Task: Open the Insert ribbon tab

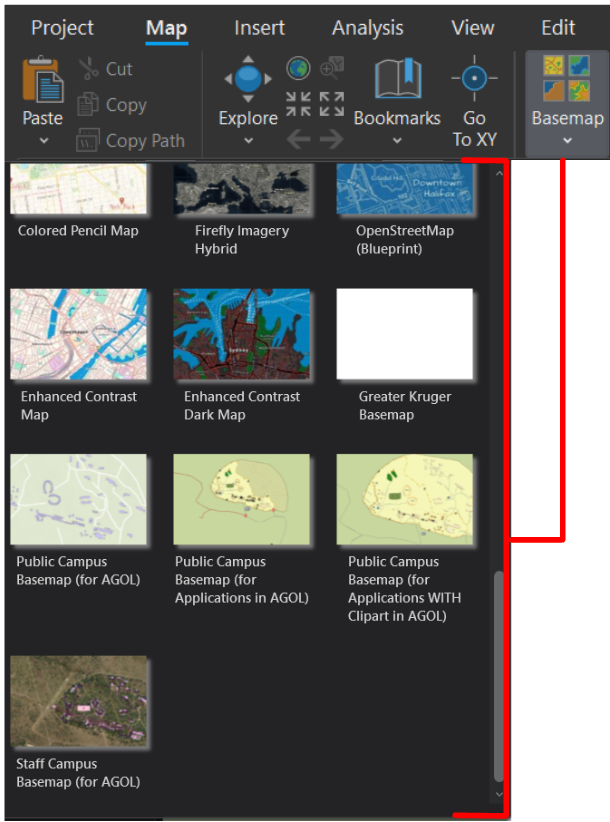Action: coord(259,28)
